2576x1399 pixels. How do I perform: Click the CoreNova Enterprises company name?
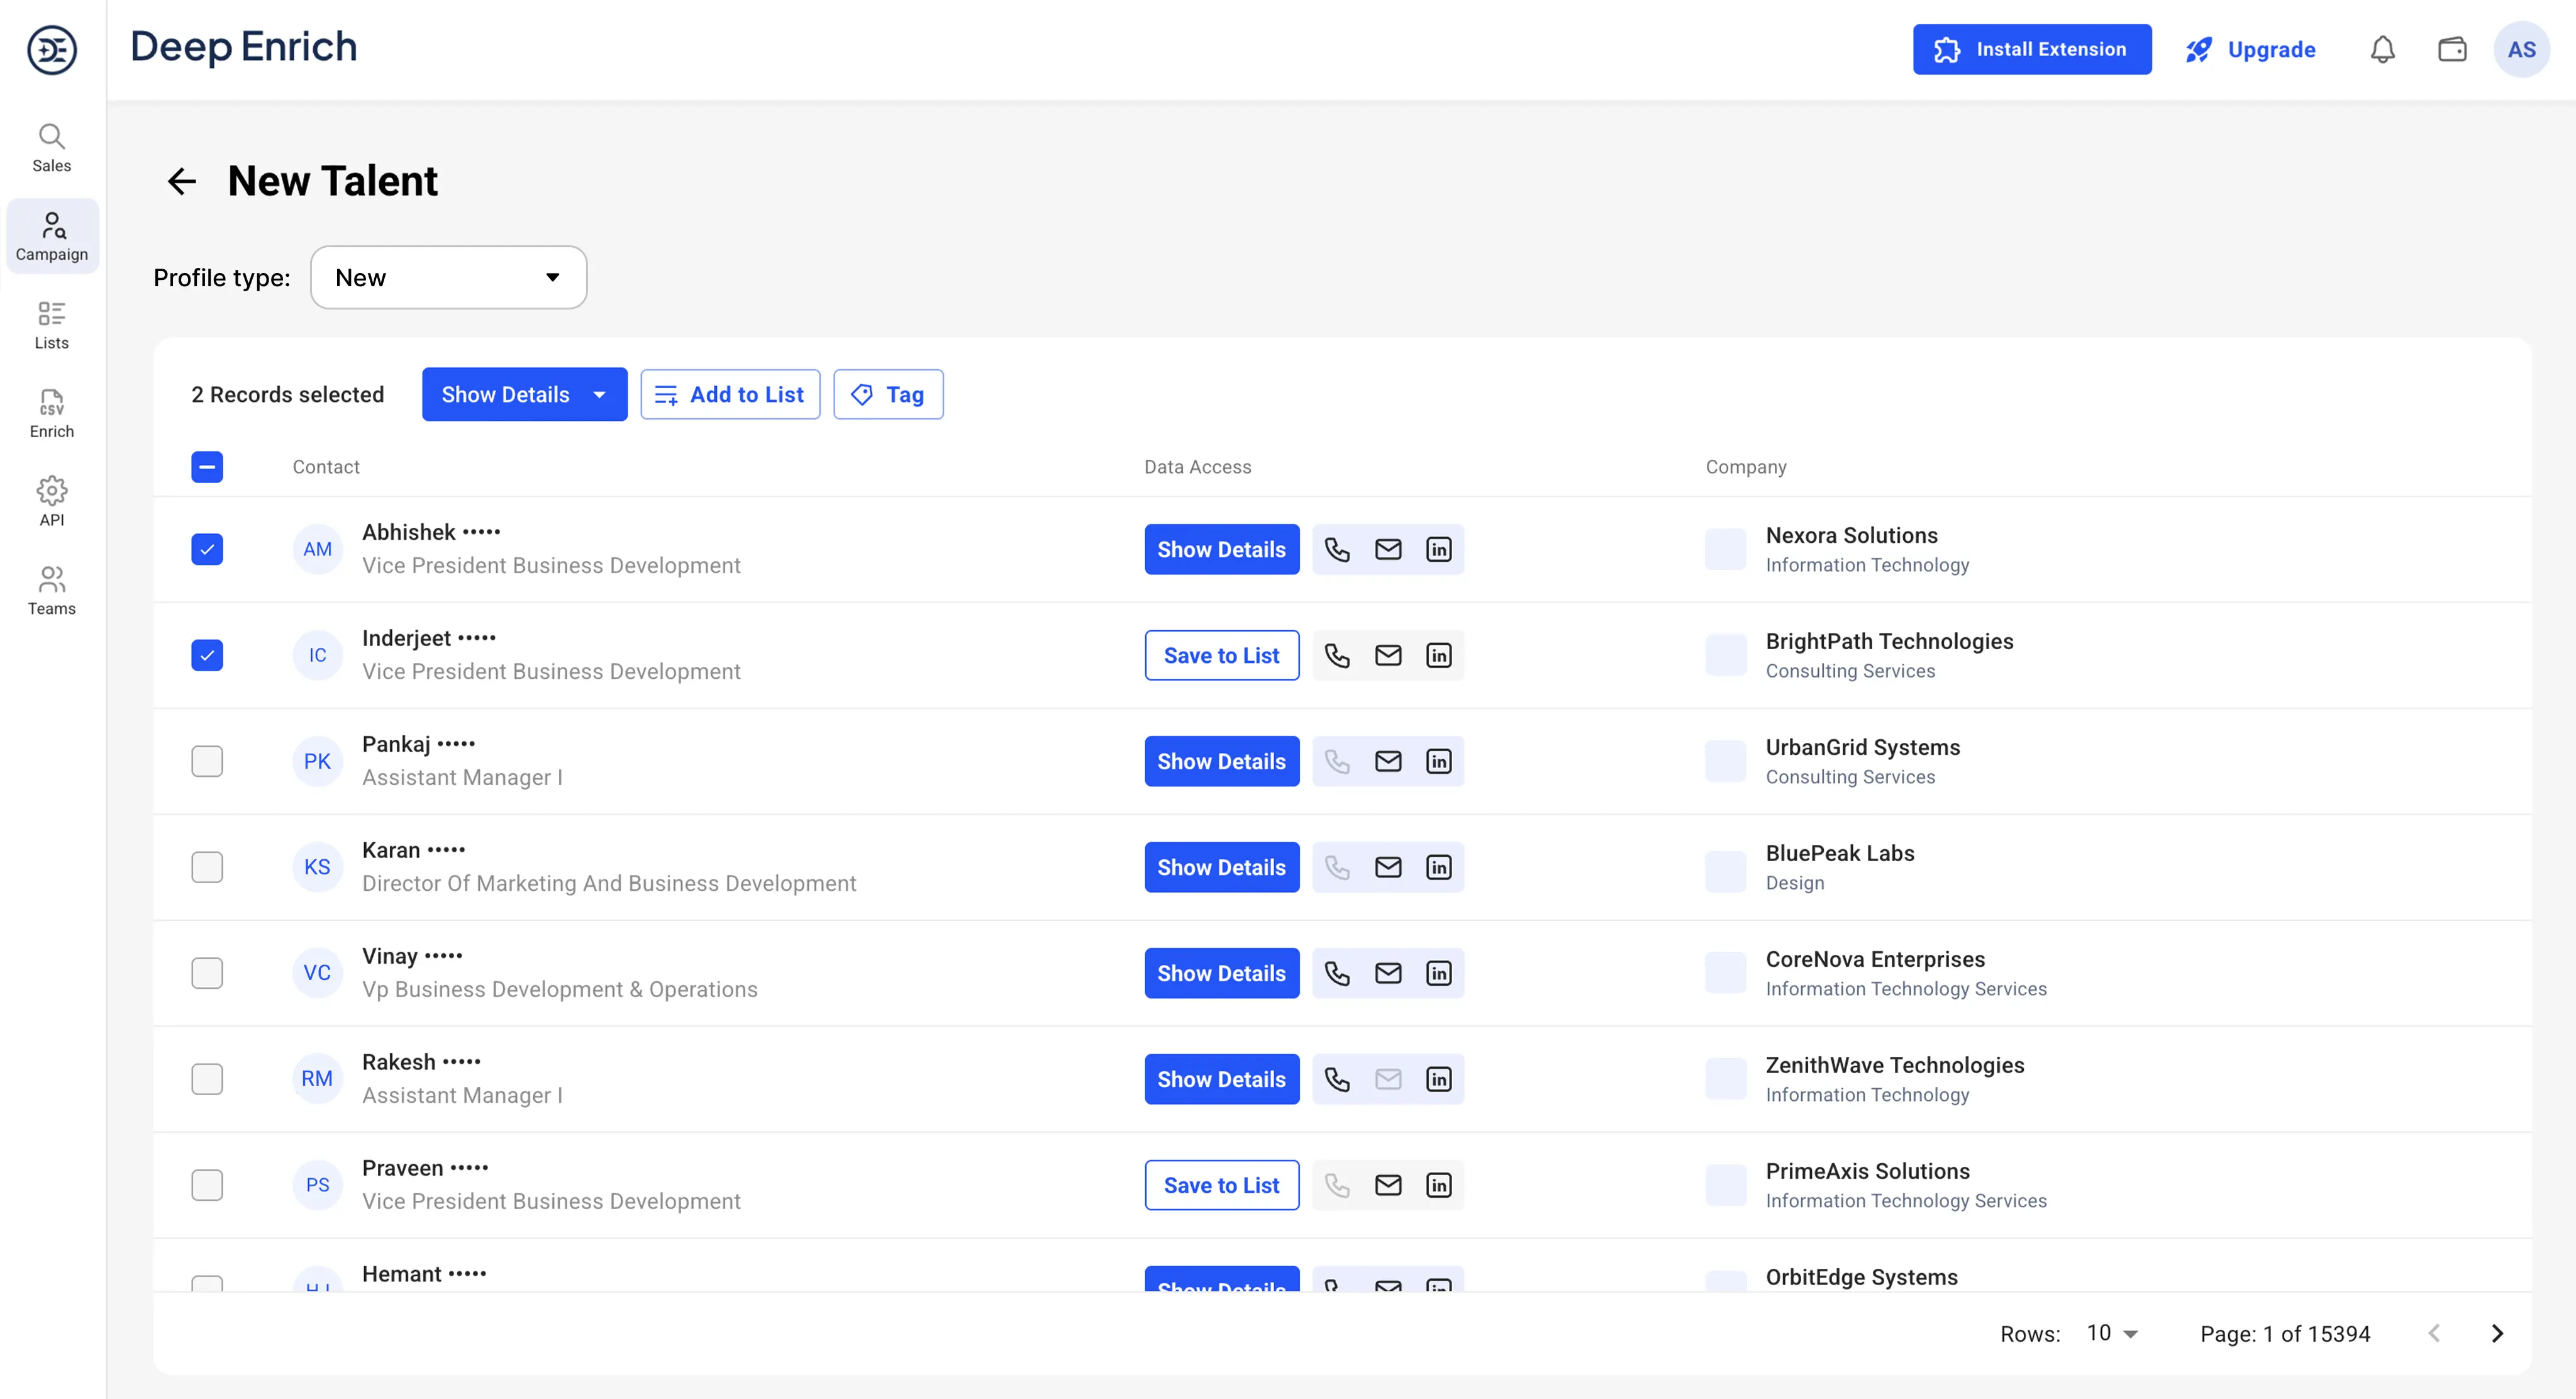coord(1875,959)
